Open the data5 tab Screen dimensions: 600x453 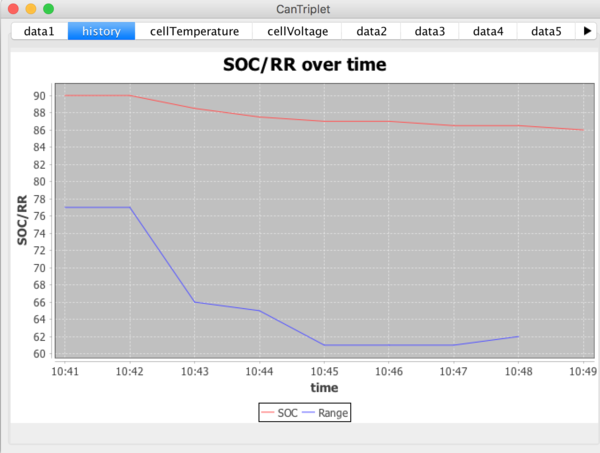click(x=546, y=31)
